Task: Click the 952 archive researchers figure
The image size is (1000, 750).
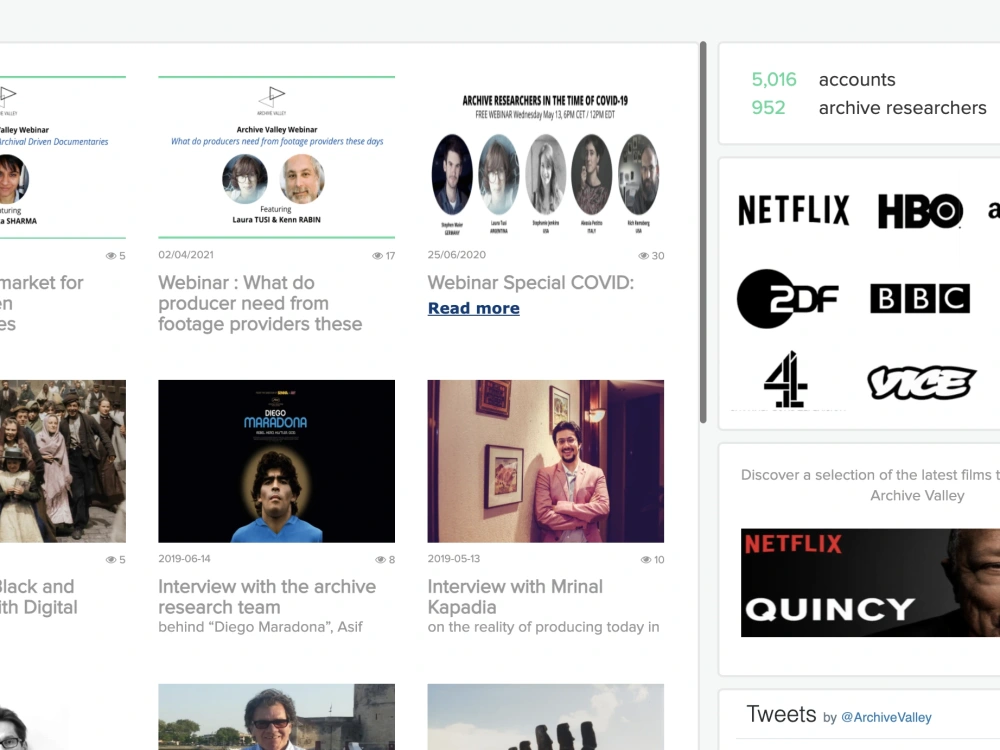Action: pos(768,108)
